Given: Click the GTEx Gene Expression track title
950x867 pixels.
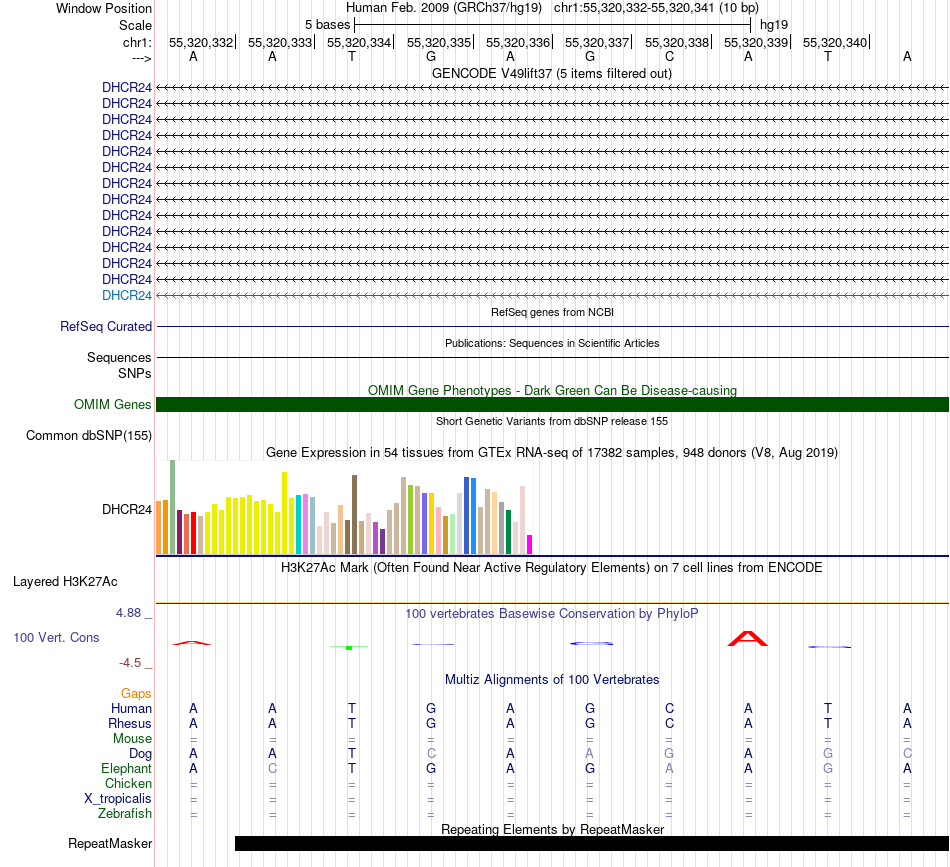Looking at the screenshot, I should (x=552, y=453).
